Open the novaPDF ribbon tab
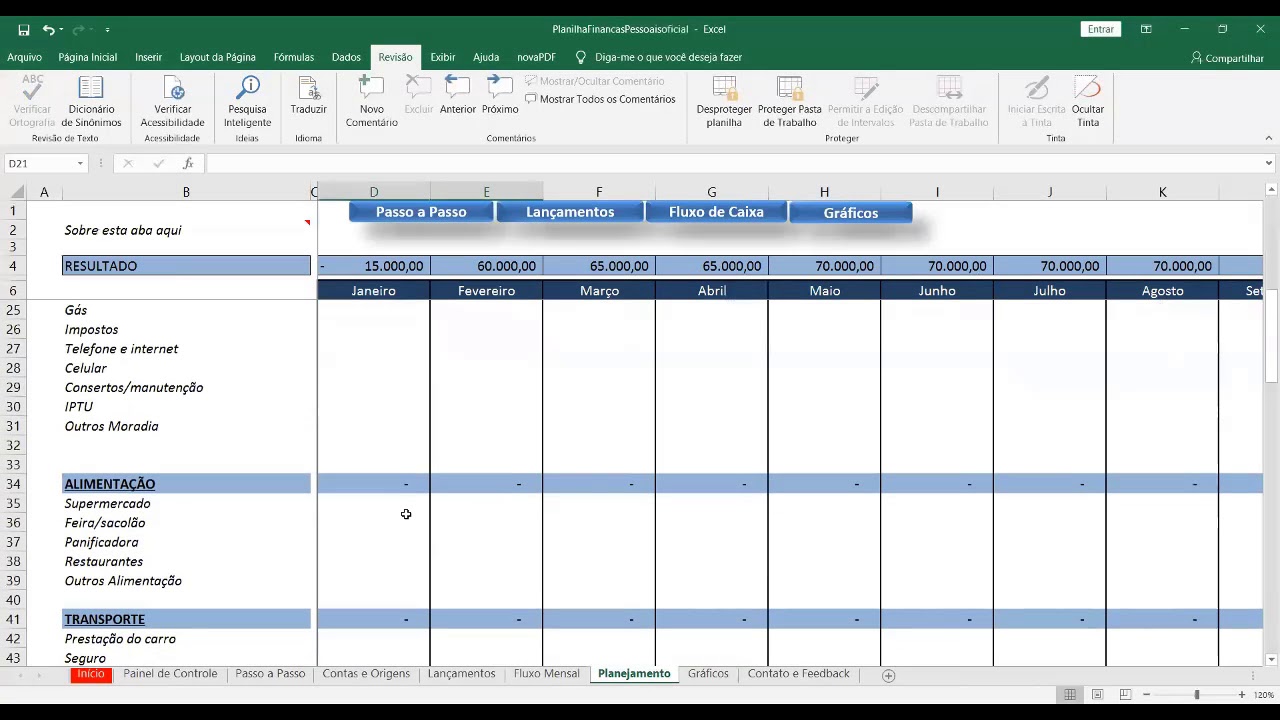This screenshot has height=720, width=1280. pyautogui.click(x=536, y=57)
